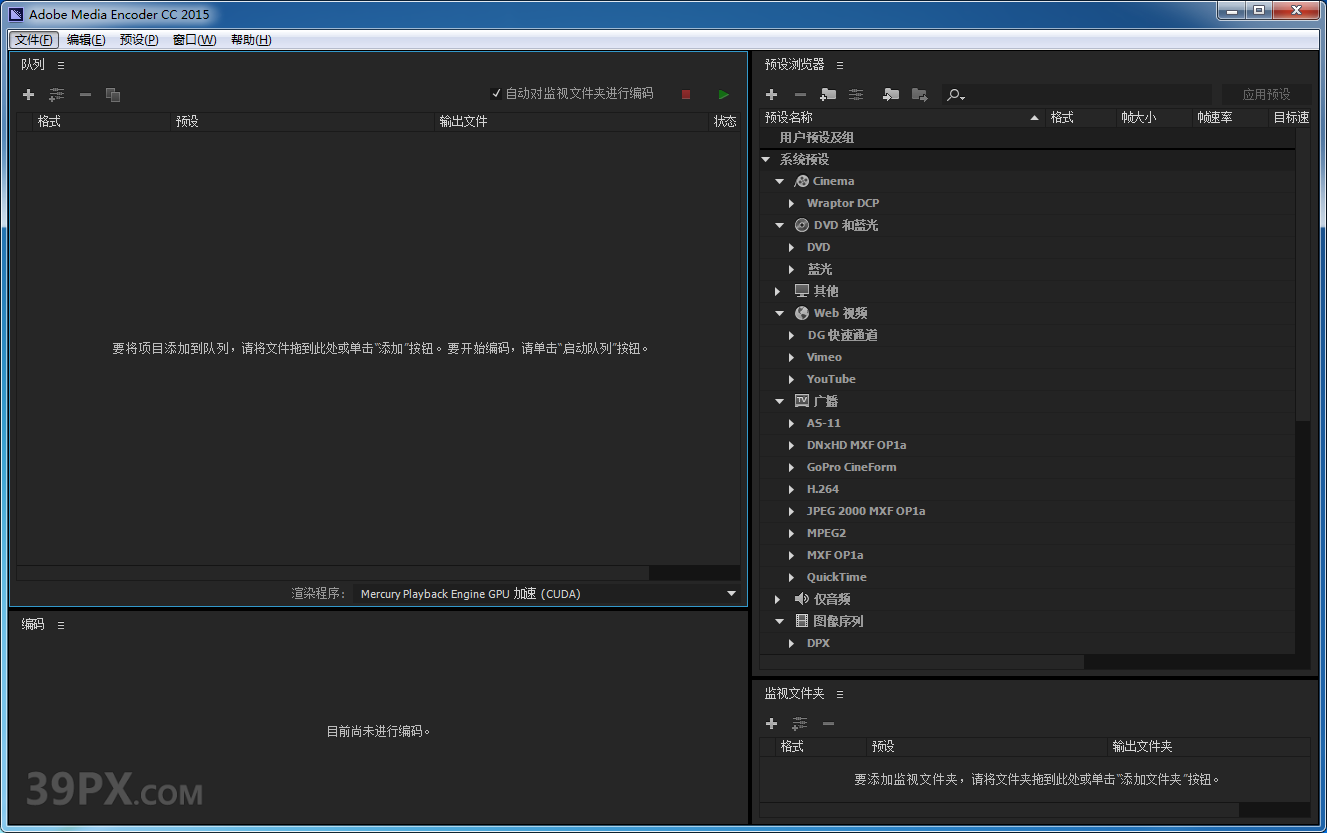Viewport: 1327px width, 833px height.
Task: Select the QuickTime preset row
Action: [1027, 578]
